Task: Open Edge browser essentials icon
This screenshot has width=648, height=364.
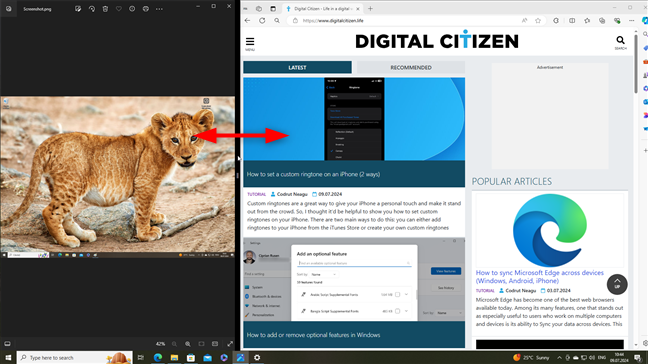Action: (617, 21)
